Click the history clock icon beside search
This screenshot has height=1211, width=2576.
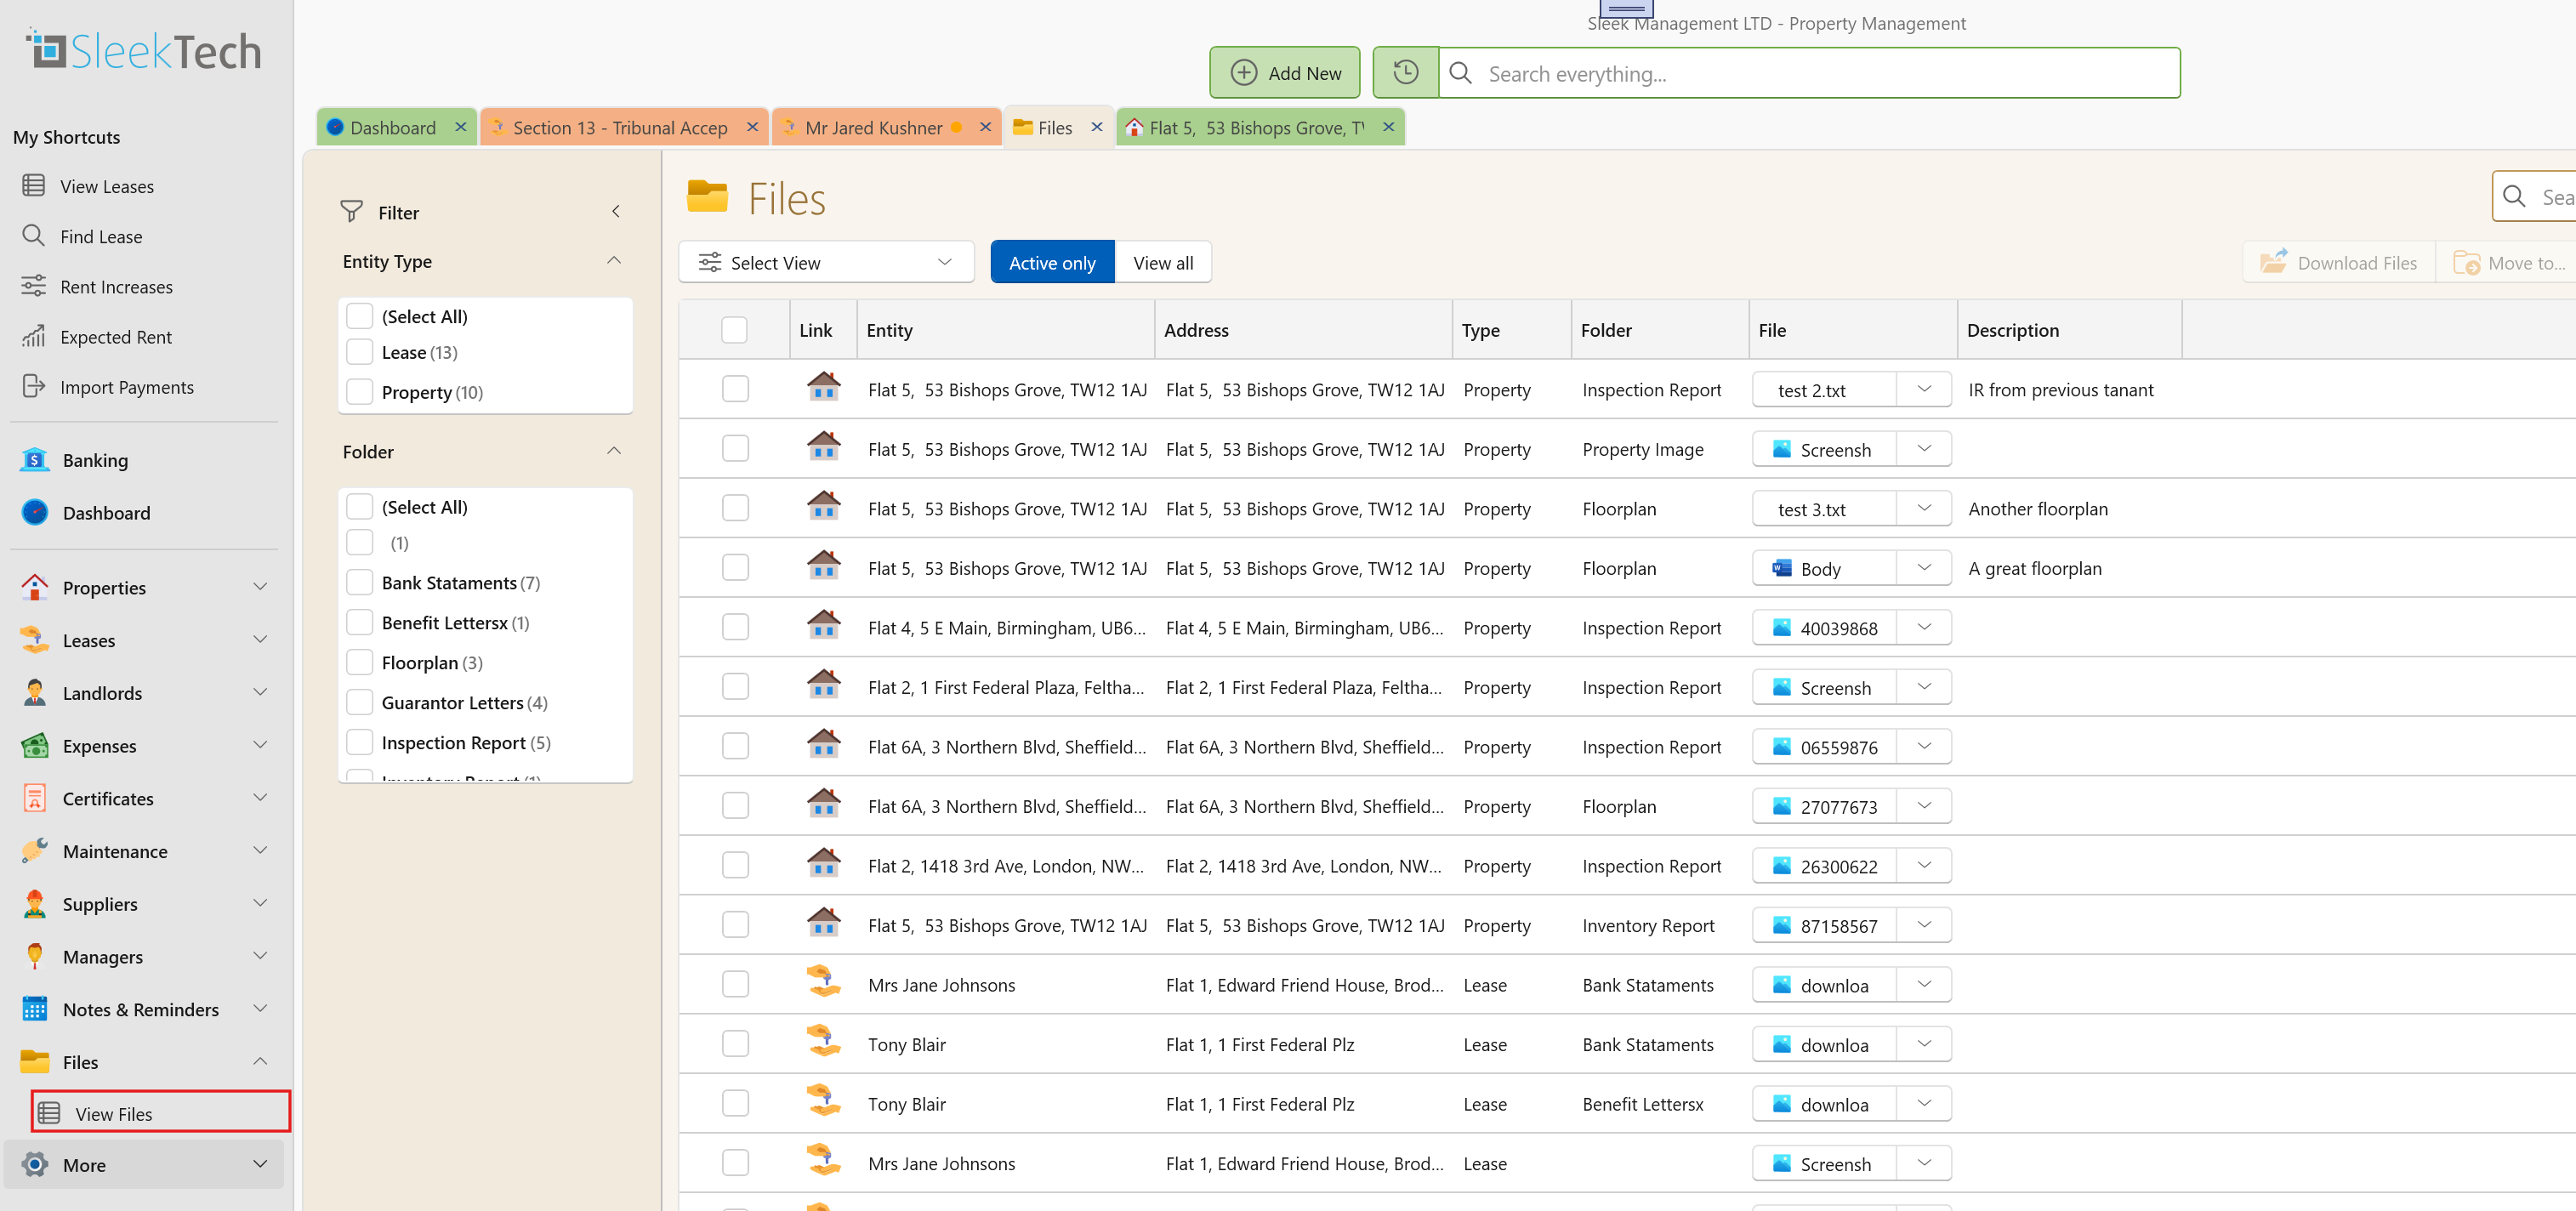coord(1405,73)
